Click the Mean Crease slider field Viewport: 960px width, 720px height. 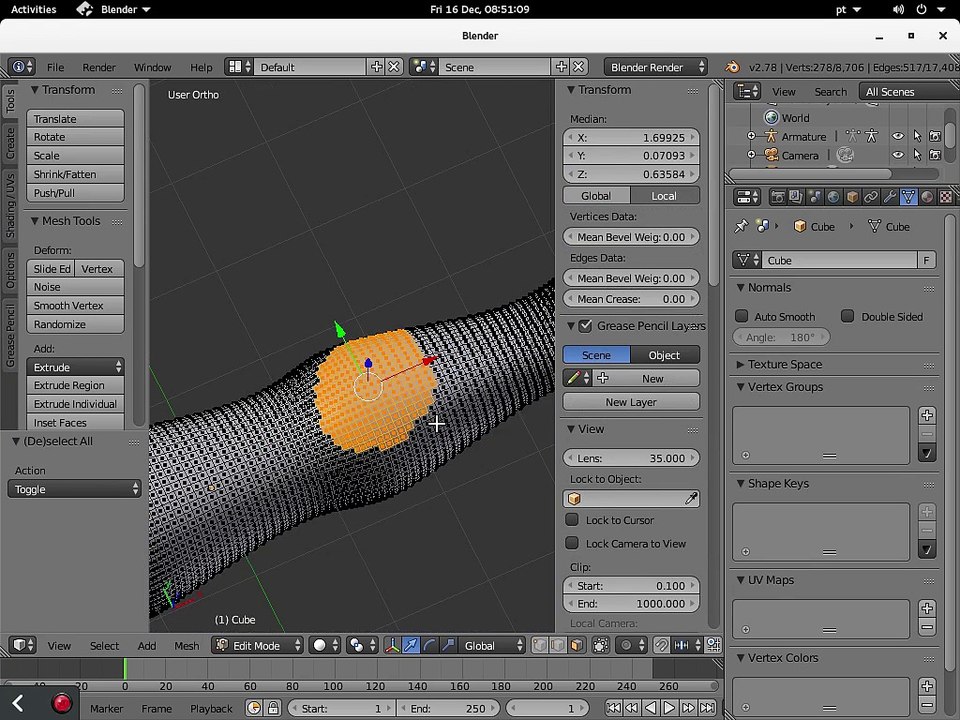click(631, 299)
